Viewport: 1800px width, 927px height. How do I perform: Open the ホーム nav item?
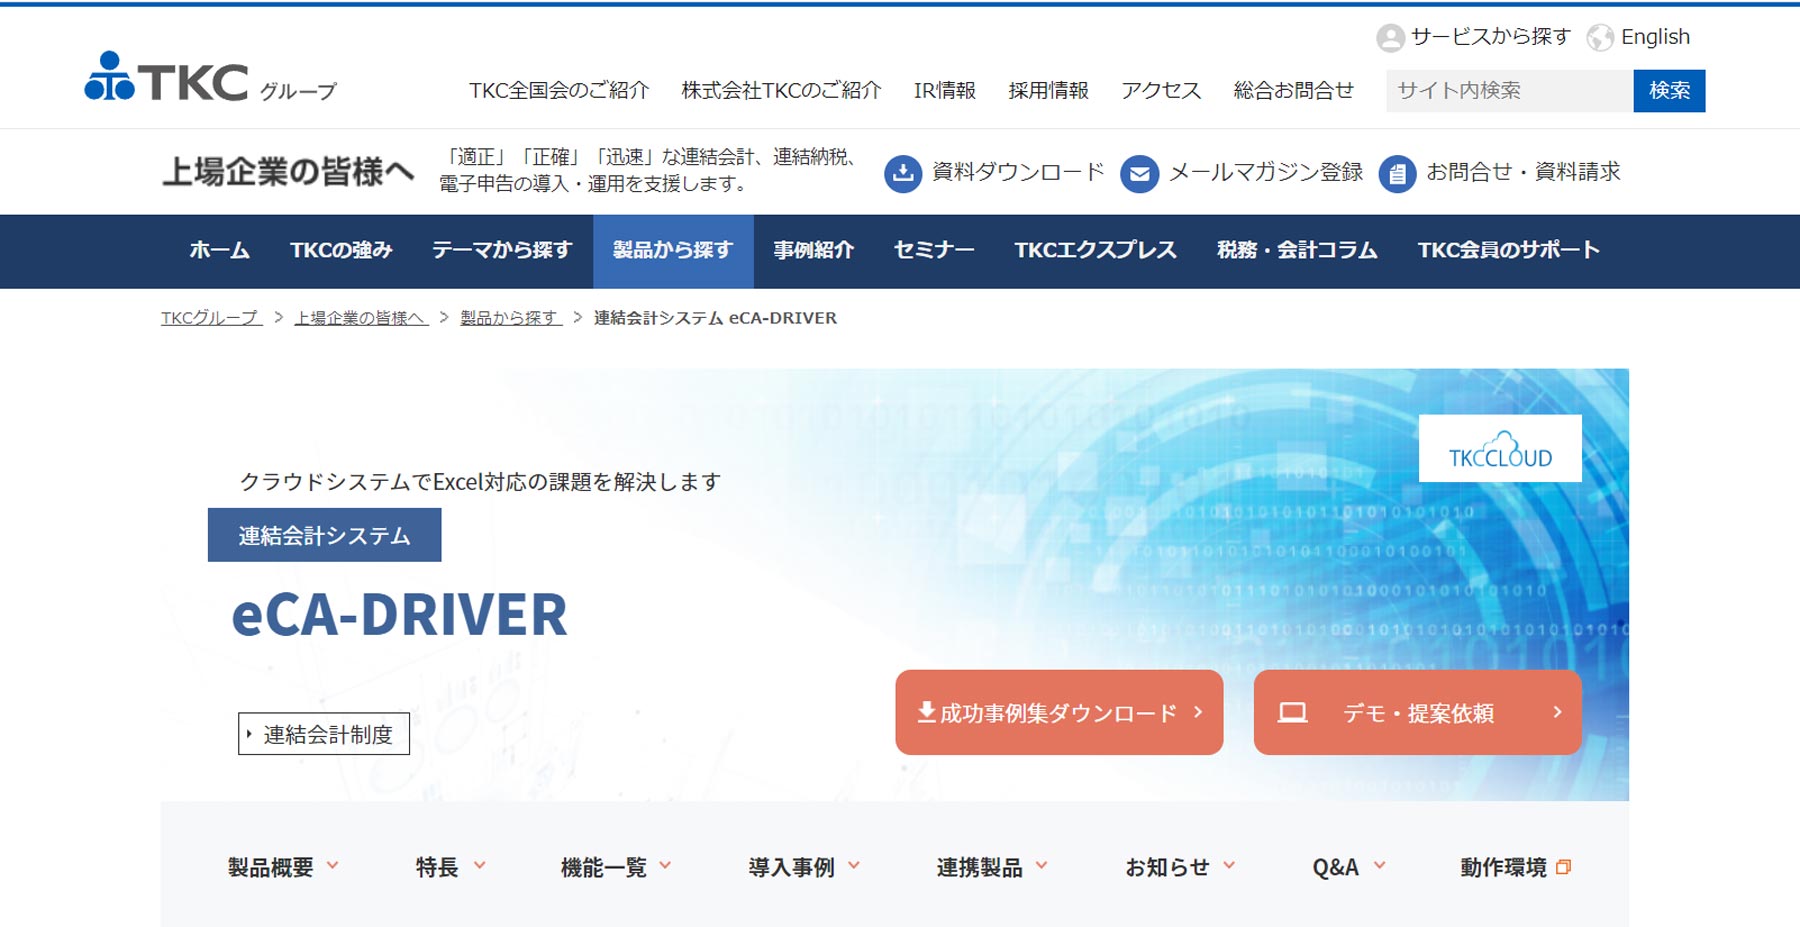(219, 251)
